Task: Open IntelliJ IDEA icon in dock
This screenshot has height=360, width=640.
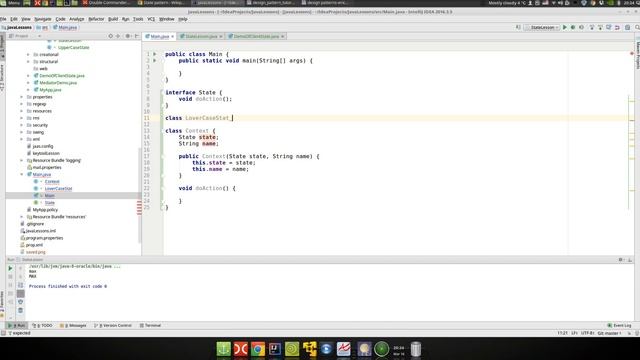Action: [275, 349]
